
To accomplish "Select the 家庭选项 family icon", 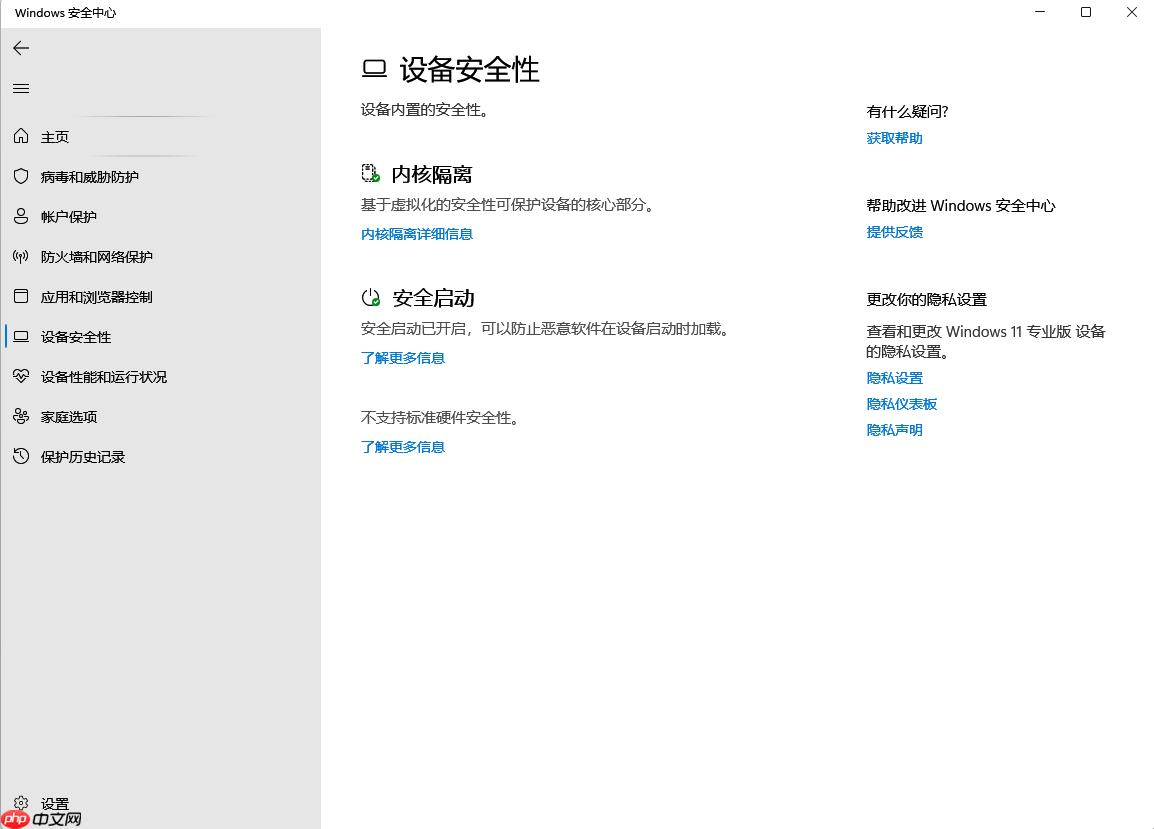I will pyautogui.click(x=21, y=416).
